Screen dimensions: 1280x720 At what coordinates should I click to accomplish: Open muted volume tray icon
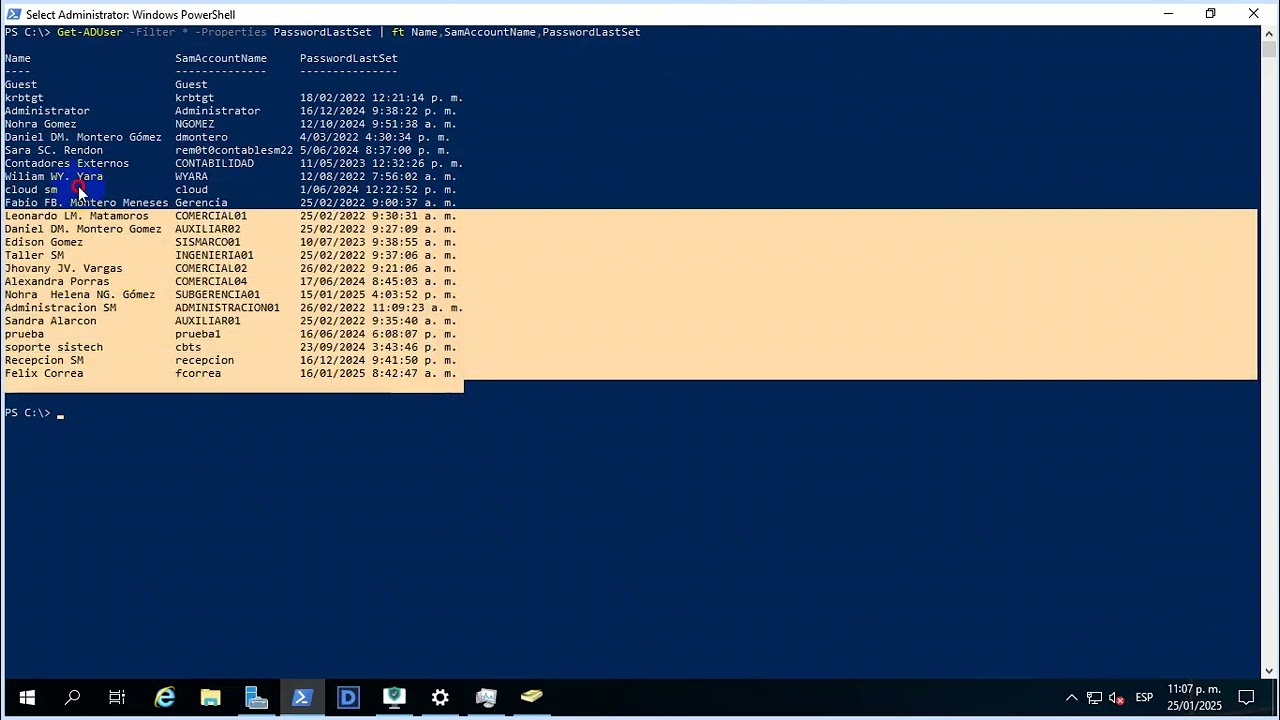click(1116, 698)
